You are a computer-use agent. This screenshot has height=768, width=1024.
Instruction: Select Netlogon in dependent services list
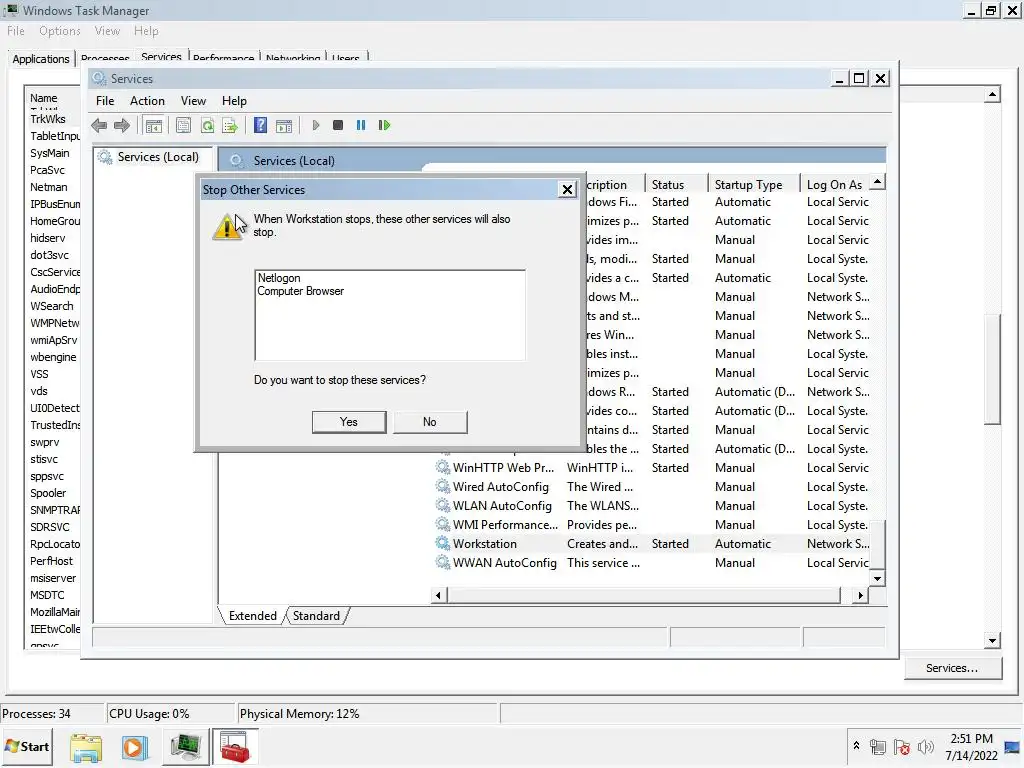(x=279, y=278)
